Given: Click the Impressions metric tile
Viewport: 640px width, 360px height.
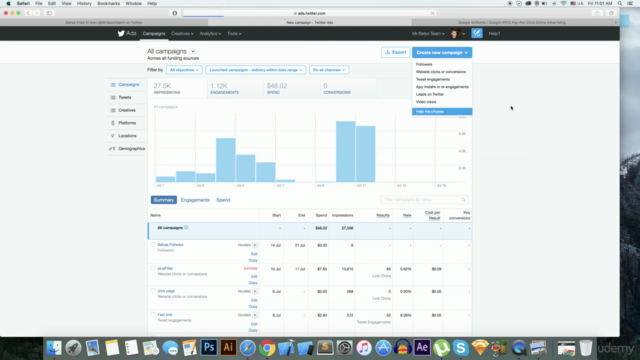Looking at the screenshot, I should (177, 88).
